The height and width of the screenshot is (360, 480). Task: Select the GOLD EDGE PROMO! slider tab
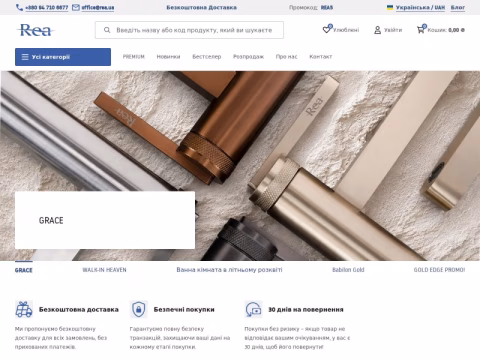coord(439,270)
